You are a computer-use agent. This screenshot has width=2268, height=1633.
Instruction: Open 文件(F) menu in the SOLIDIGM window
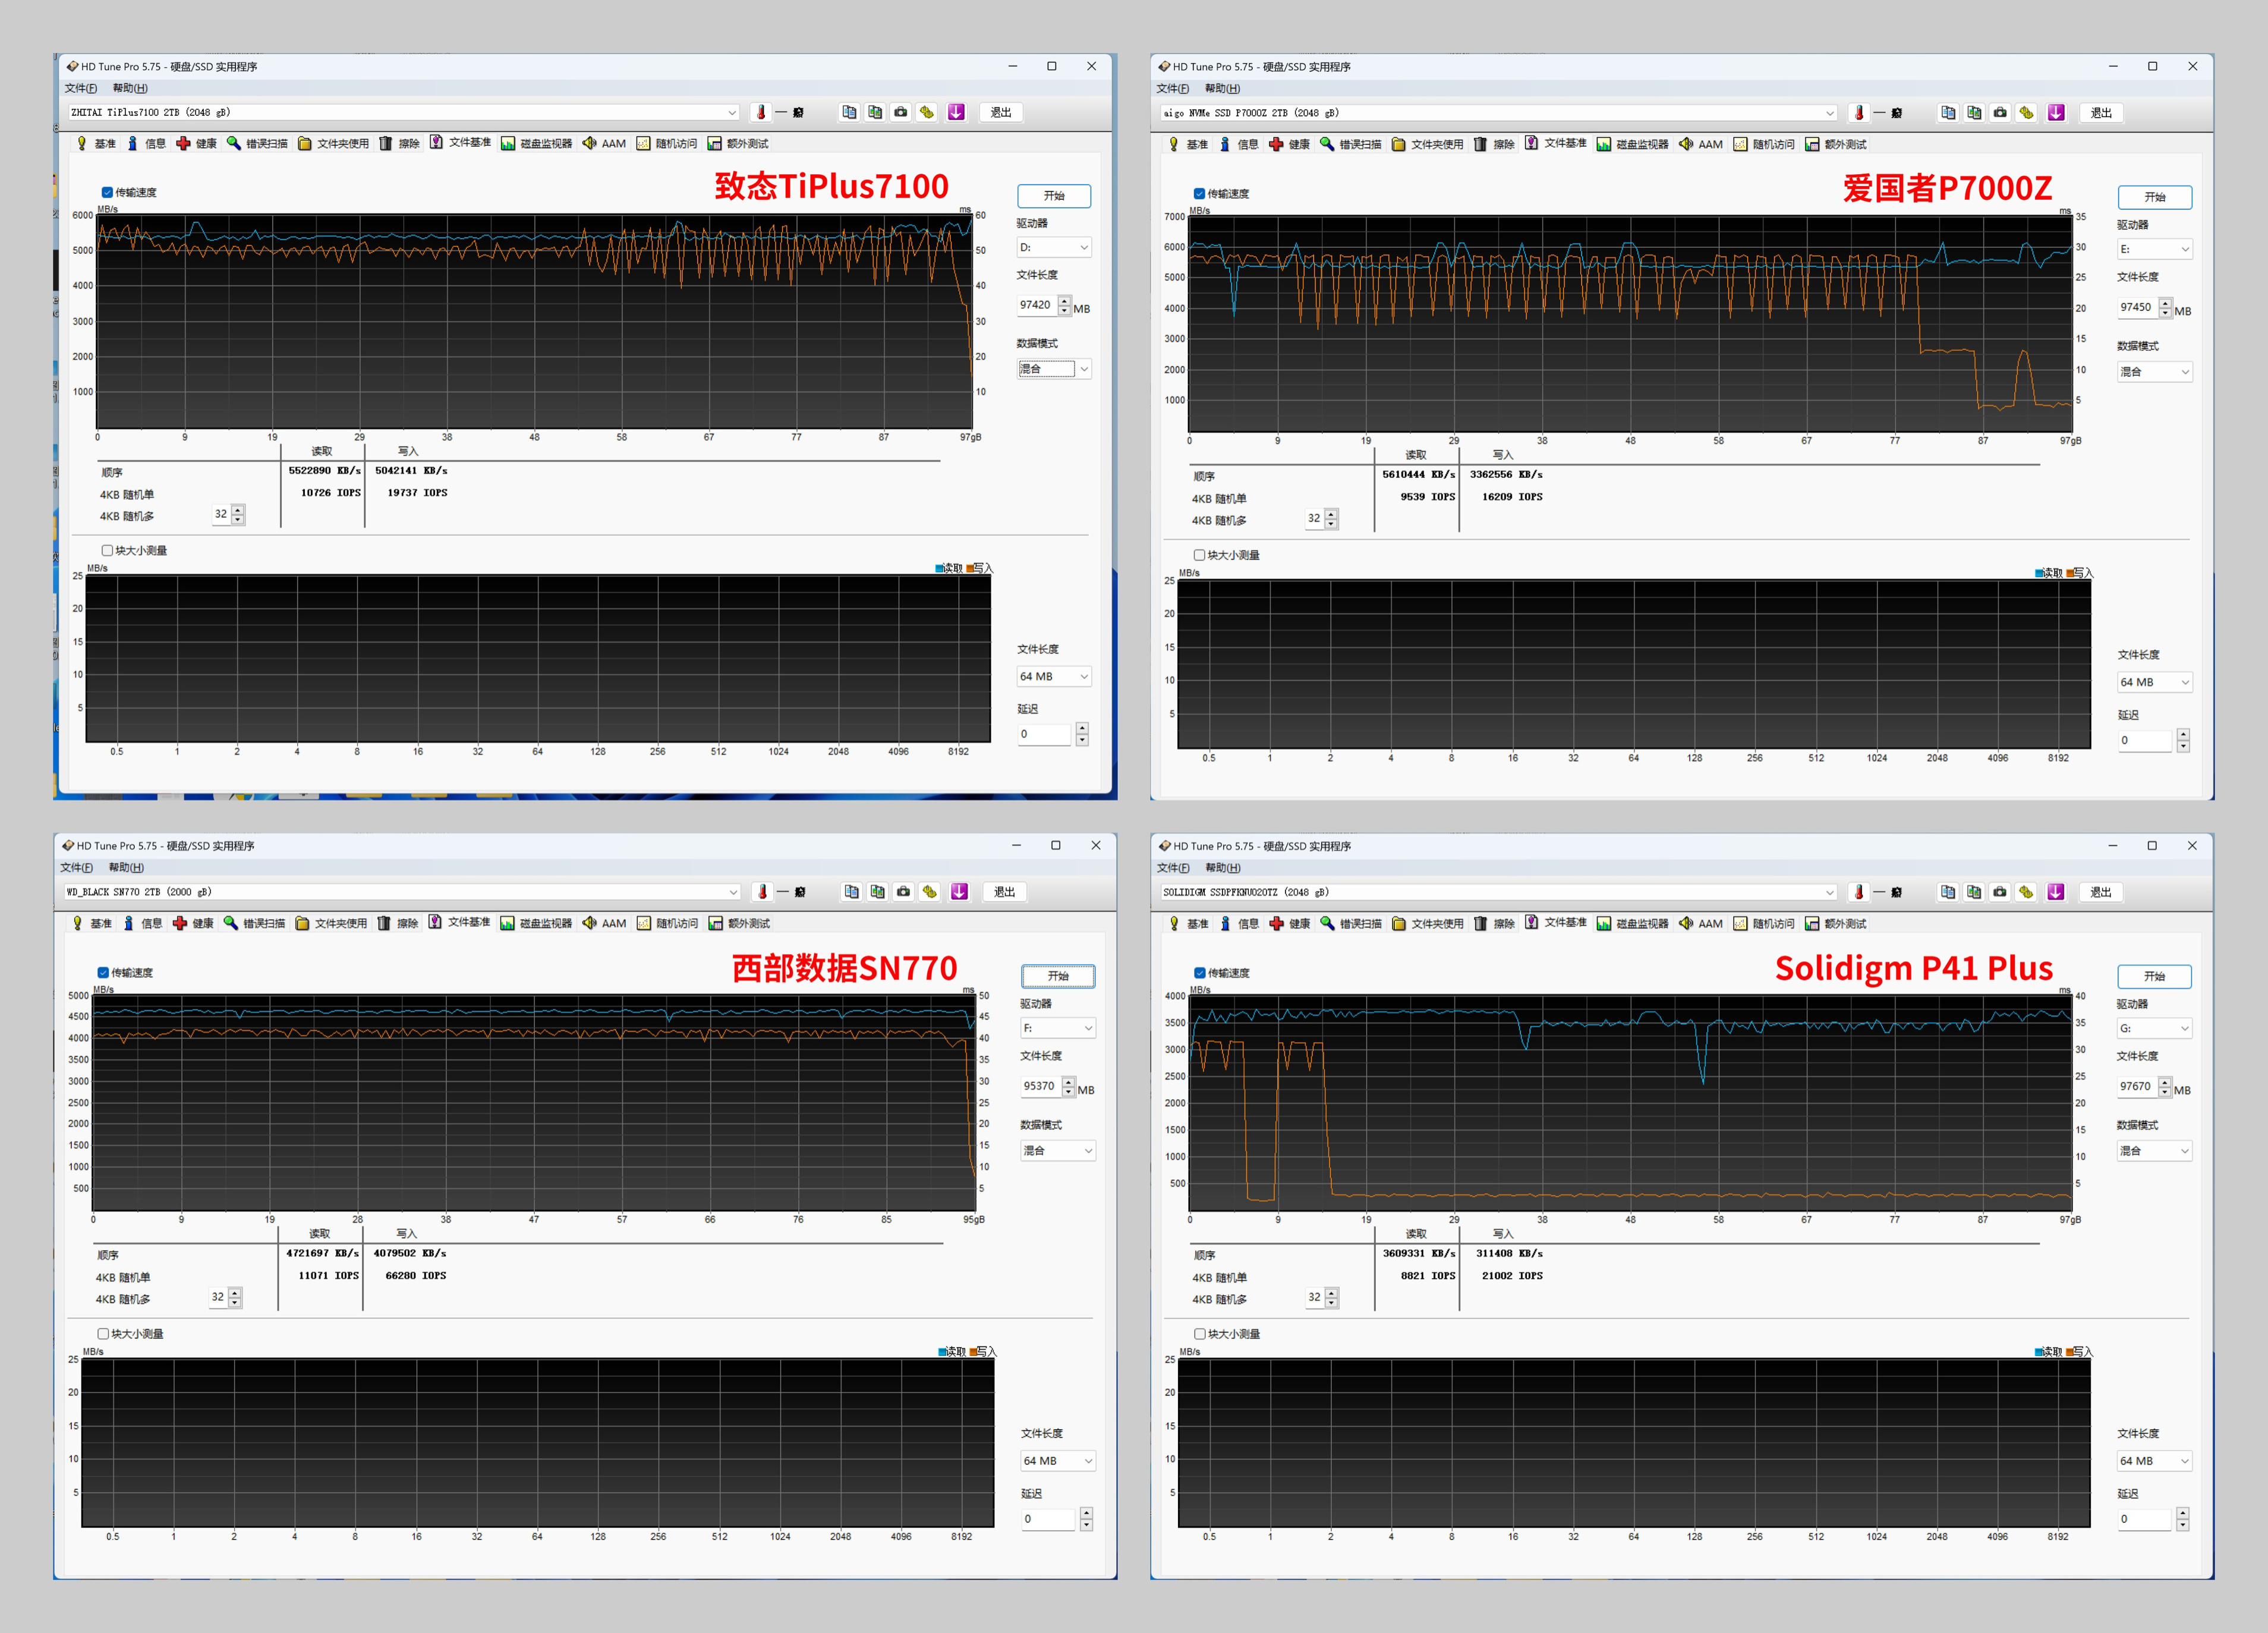(x=1173, y=867)
